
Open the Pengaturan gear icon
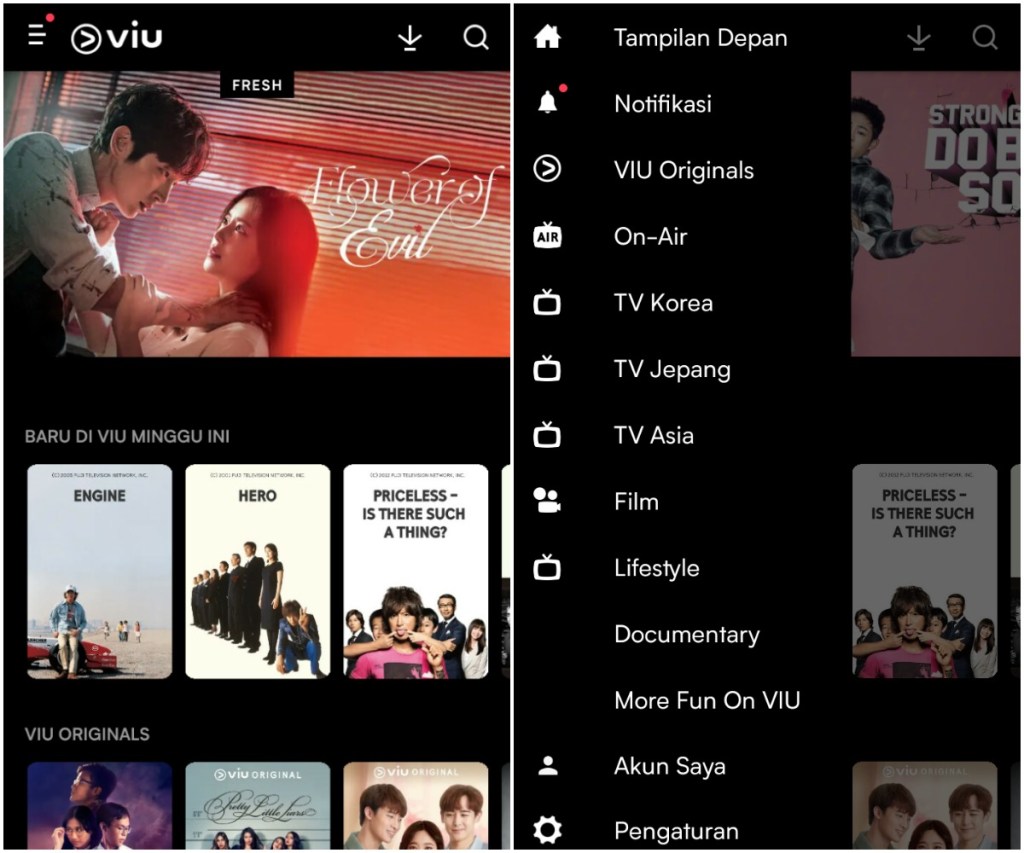tap(547, 830)
